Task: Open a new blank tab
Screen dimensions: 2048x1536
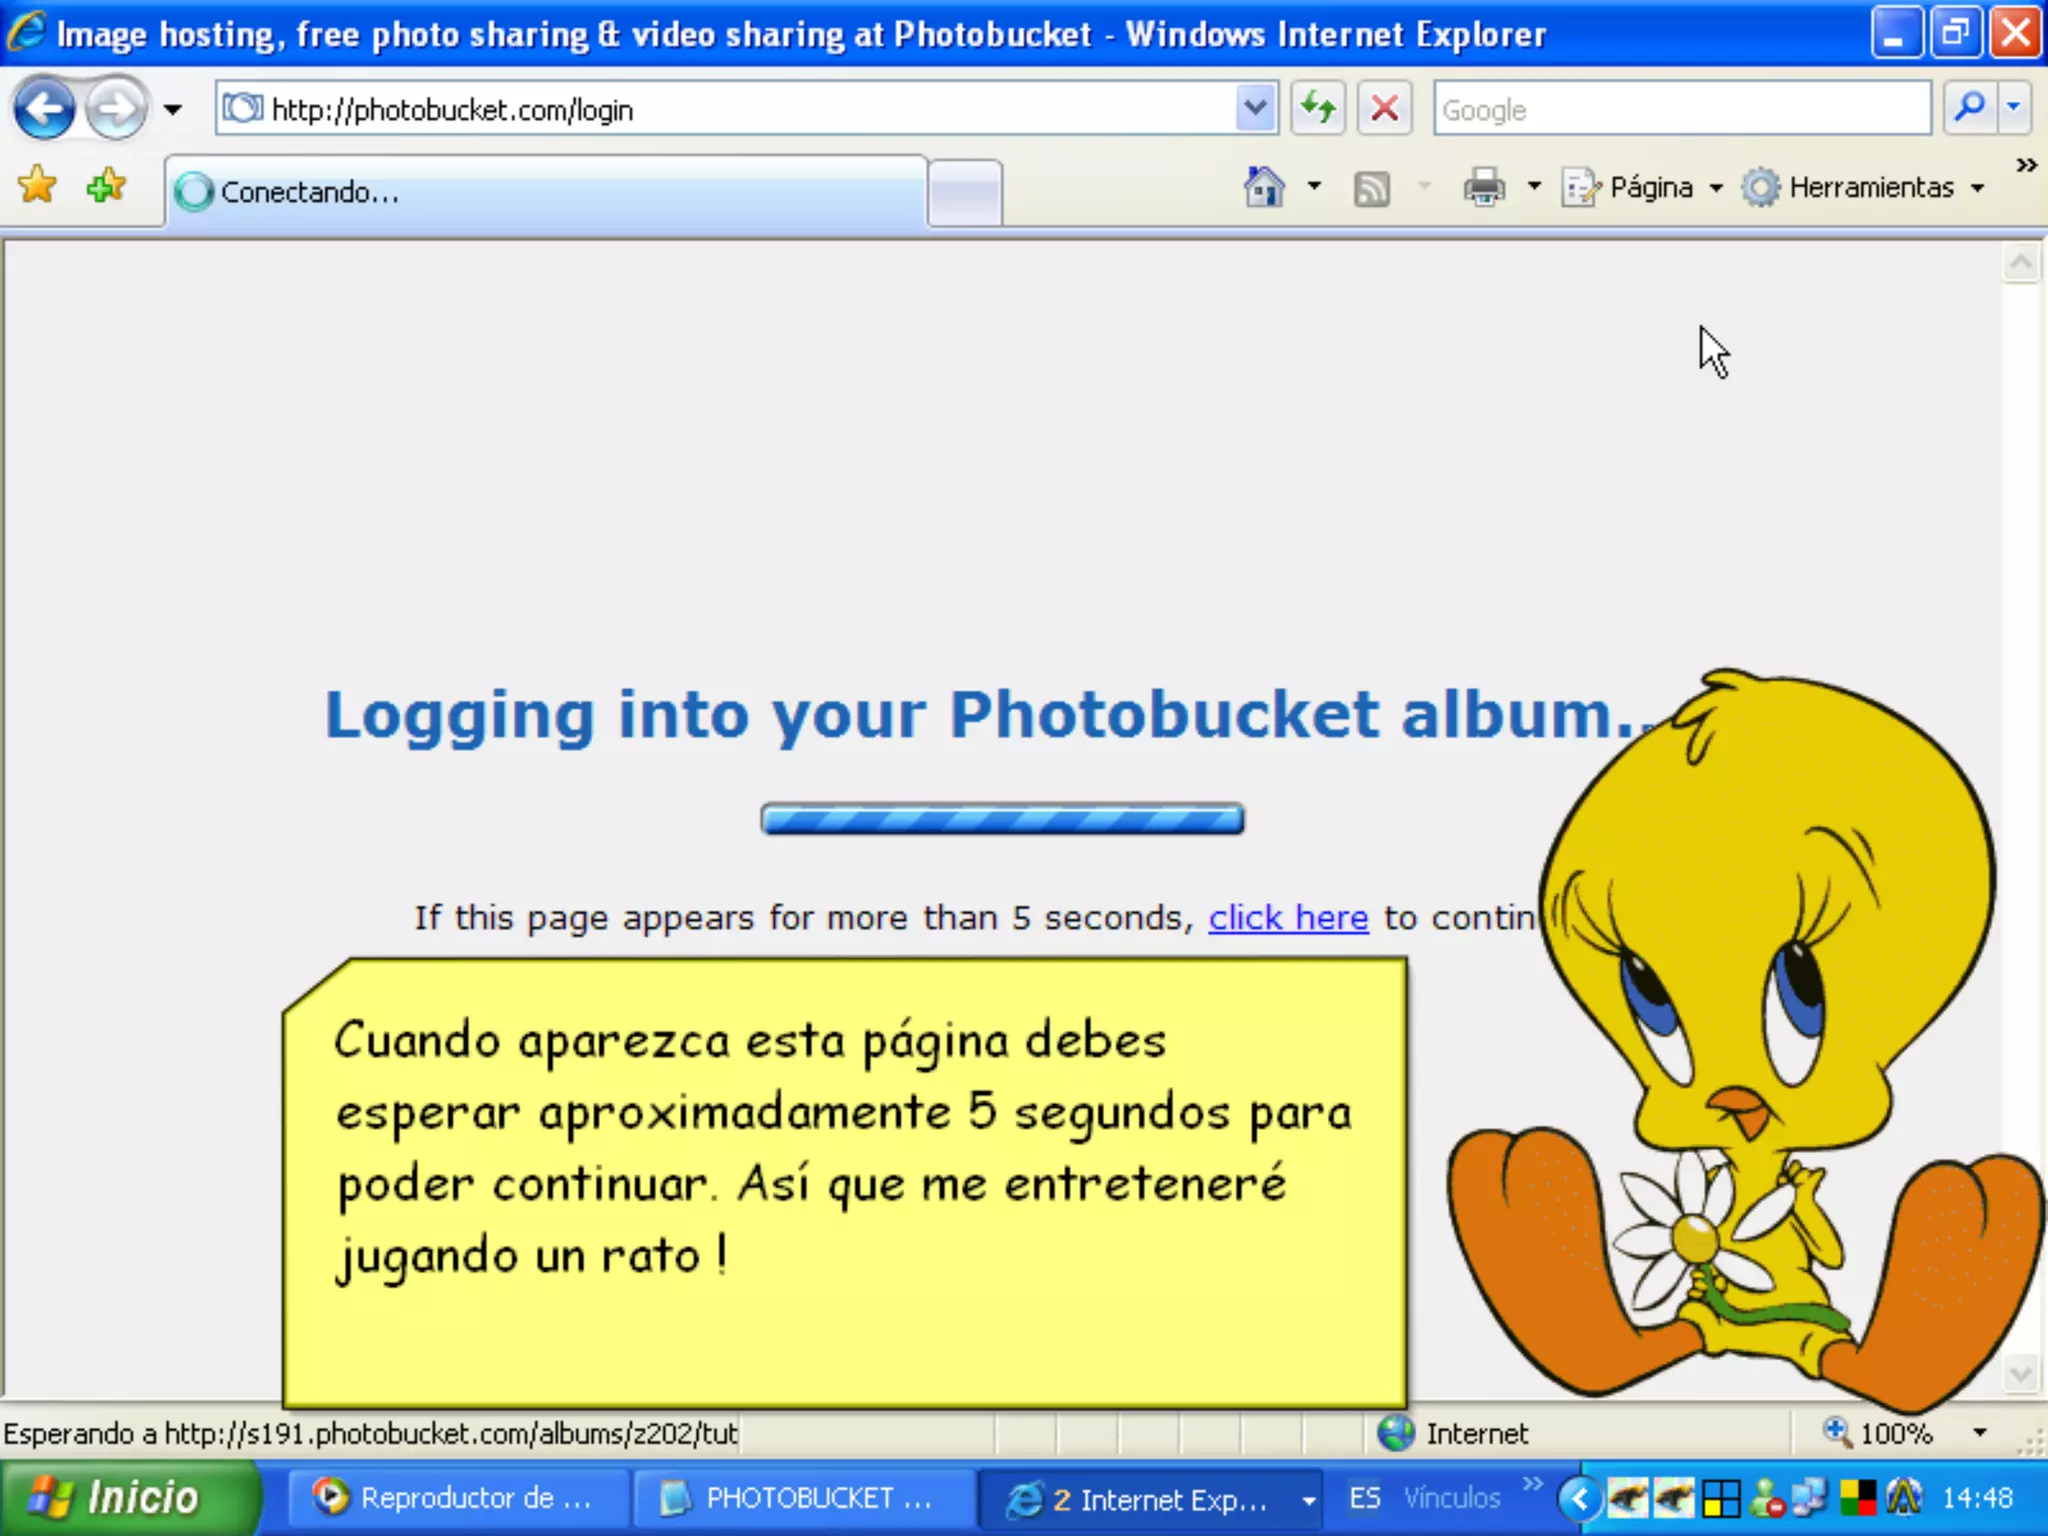Action: click(964, 191)
